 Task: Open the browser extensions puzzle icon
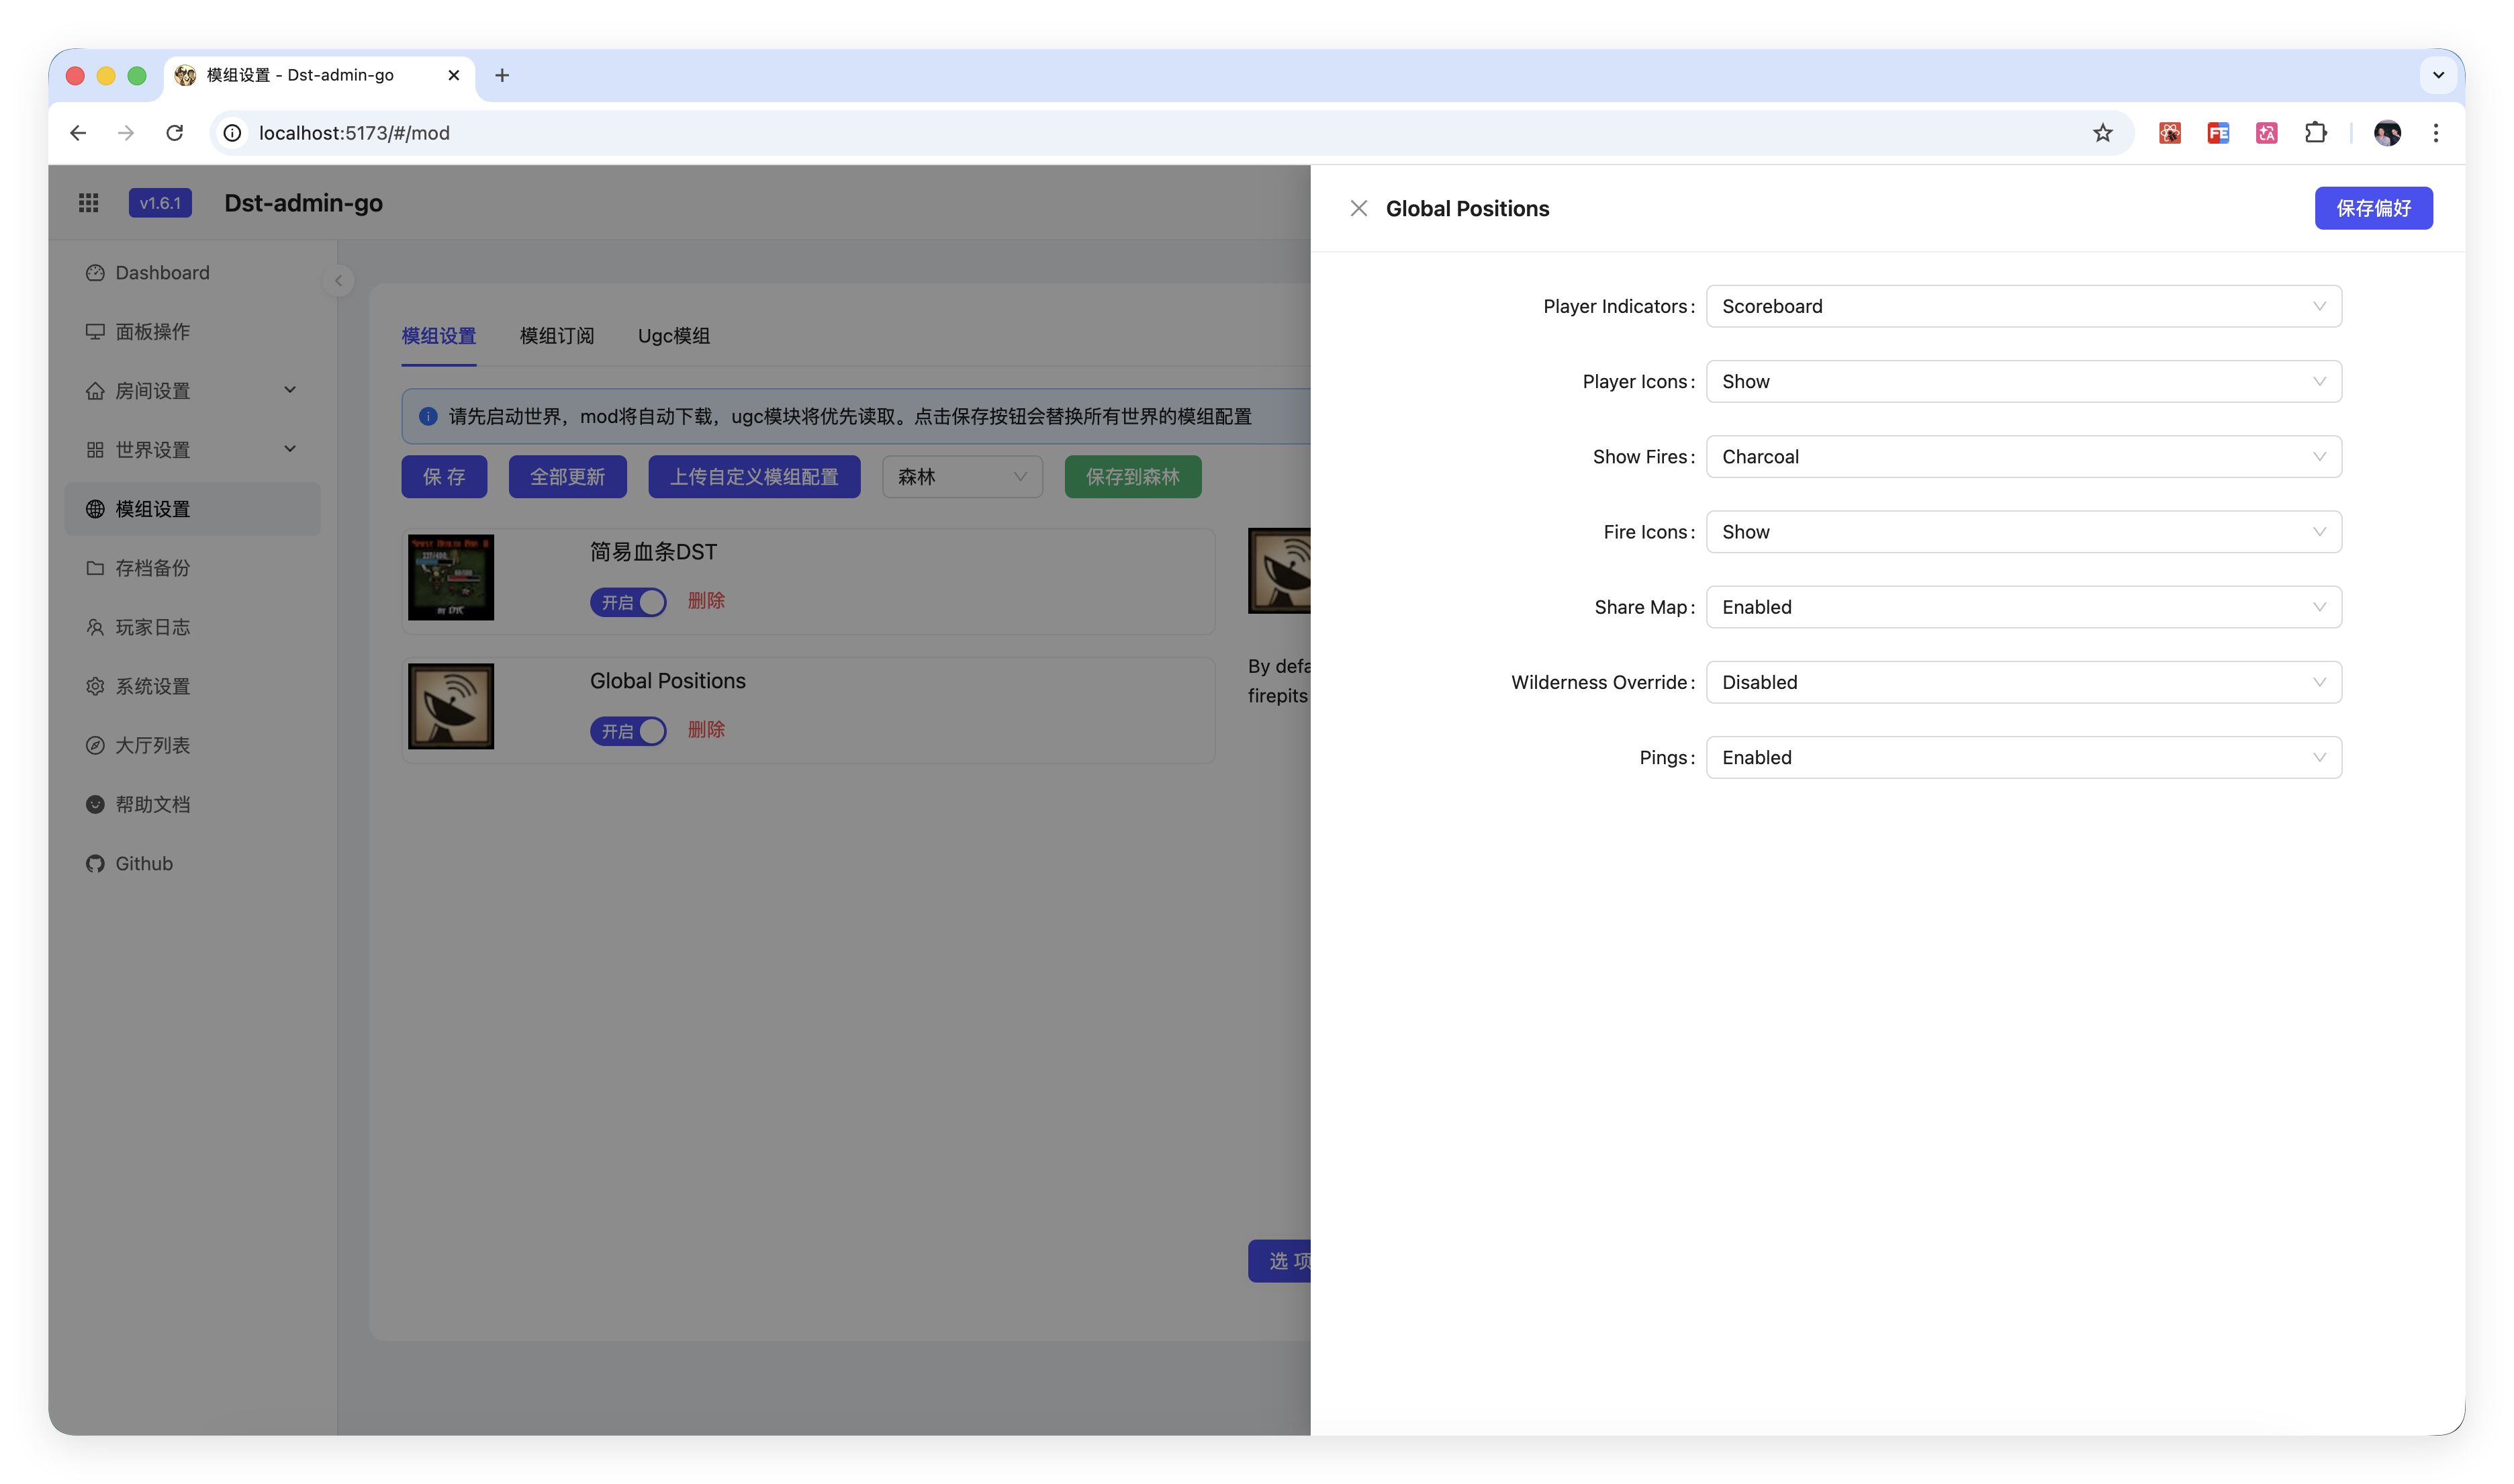[x=2315, y=133]
